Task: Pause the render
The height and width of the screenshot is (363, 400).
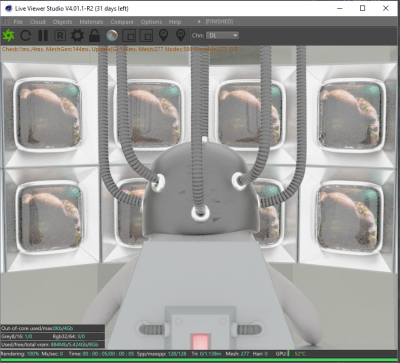Action: coord(43,35)
